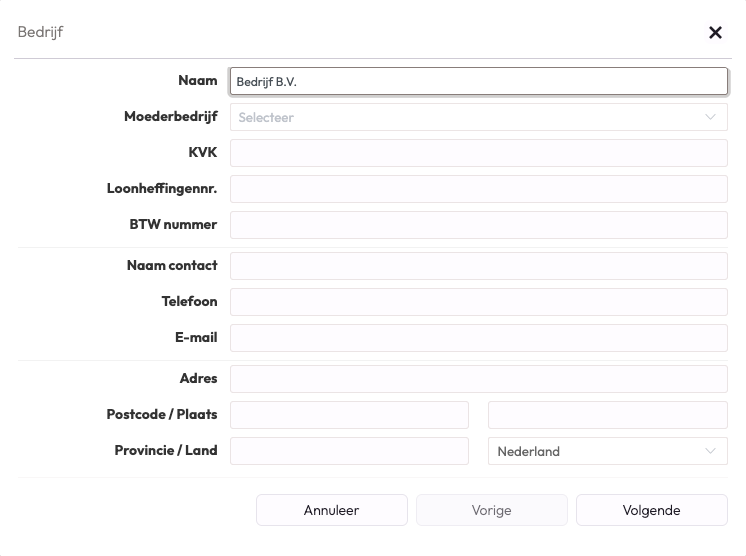Focus the Plaats input field
746x556 pixels.
click(607, 415)
